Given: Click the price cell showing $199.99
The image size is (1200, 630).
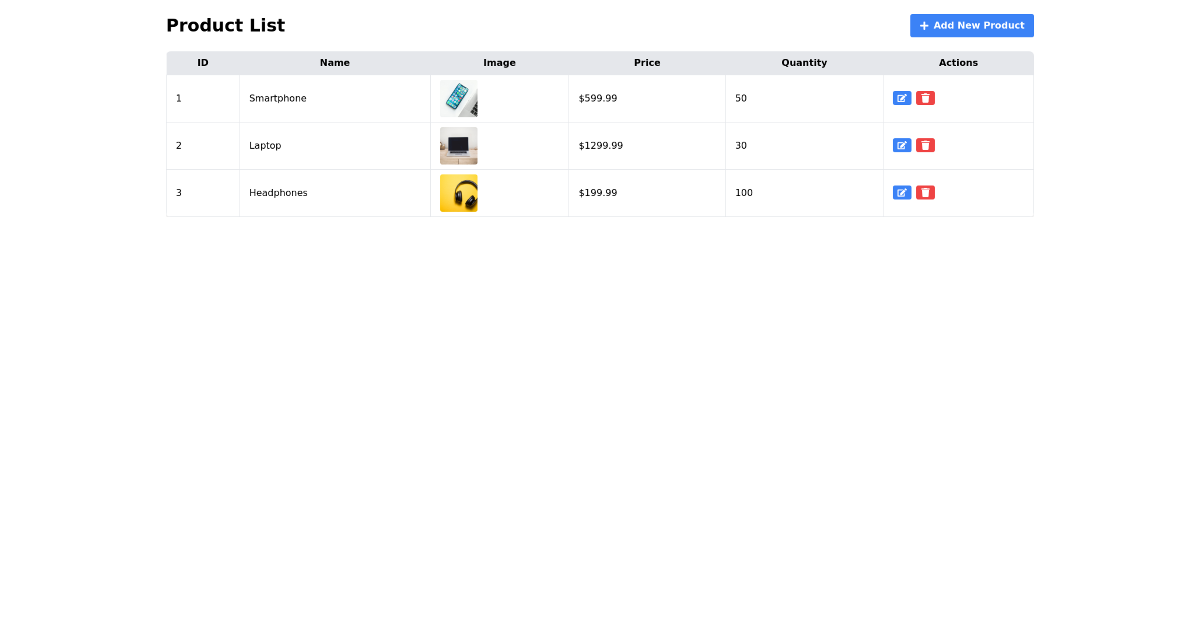Looking at the screenshot, I should click(x=598, y=192).
